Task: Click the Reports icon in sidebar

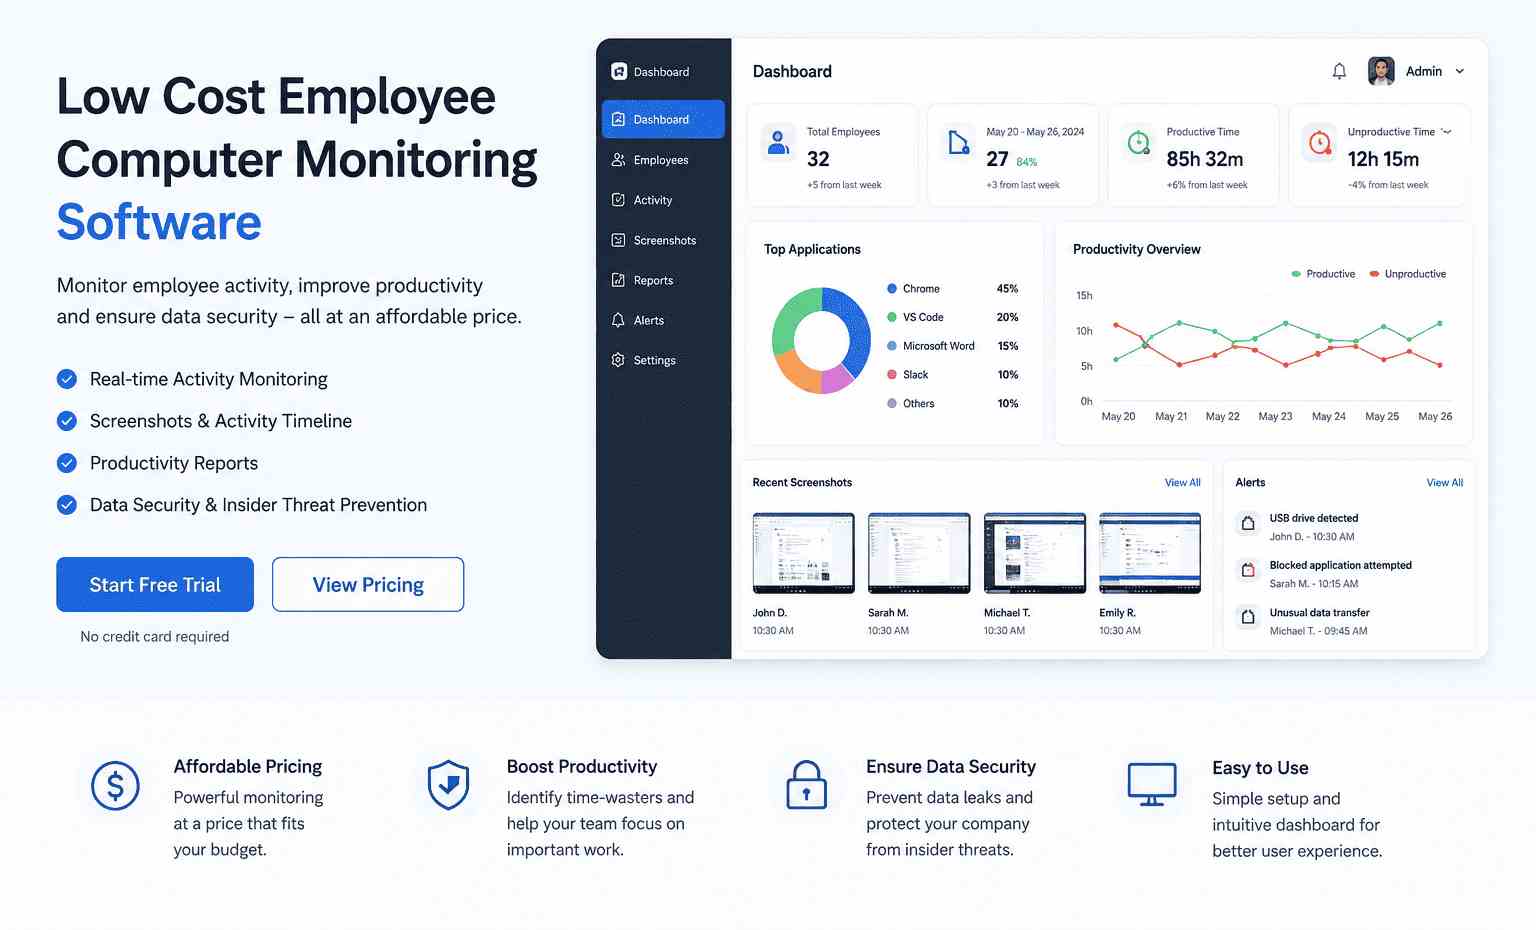Action: (618, 279)
